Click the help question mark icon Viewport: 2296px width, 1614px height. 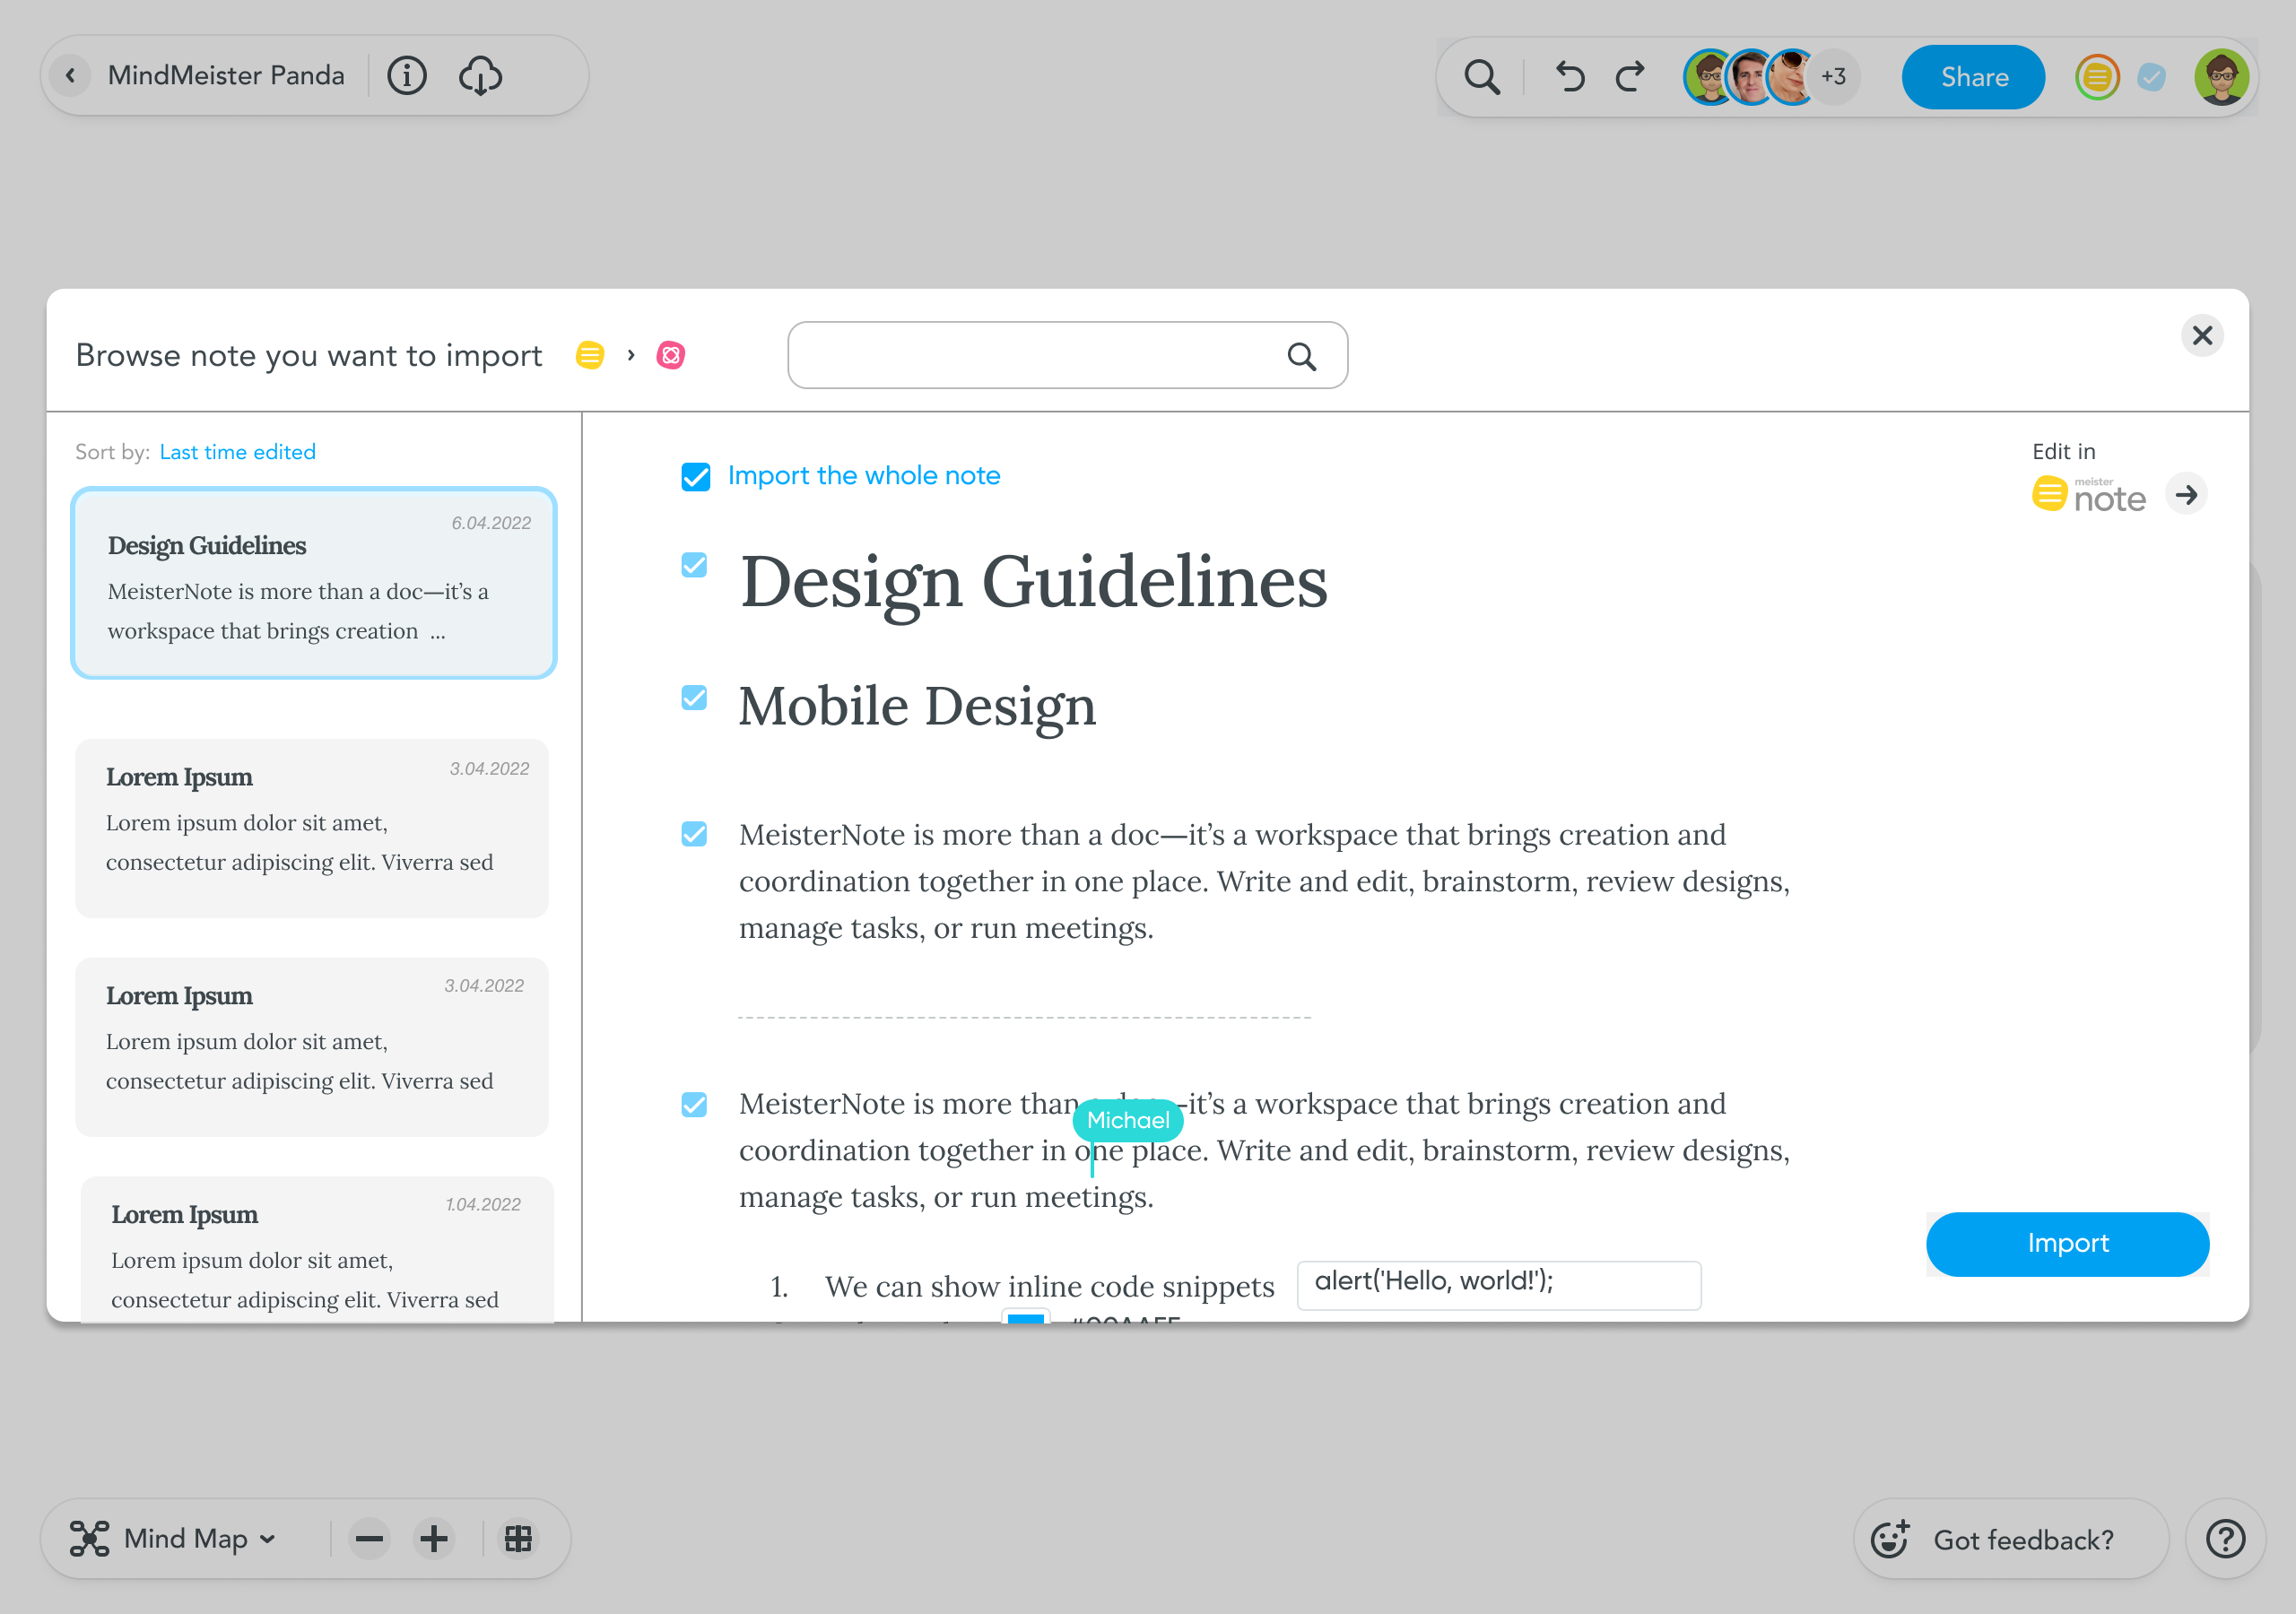[2225, 1539]
